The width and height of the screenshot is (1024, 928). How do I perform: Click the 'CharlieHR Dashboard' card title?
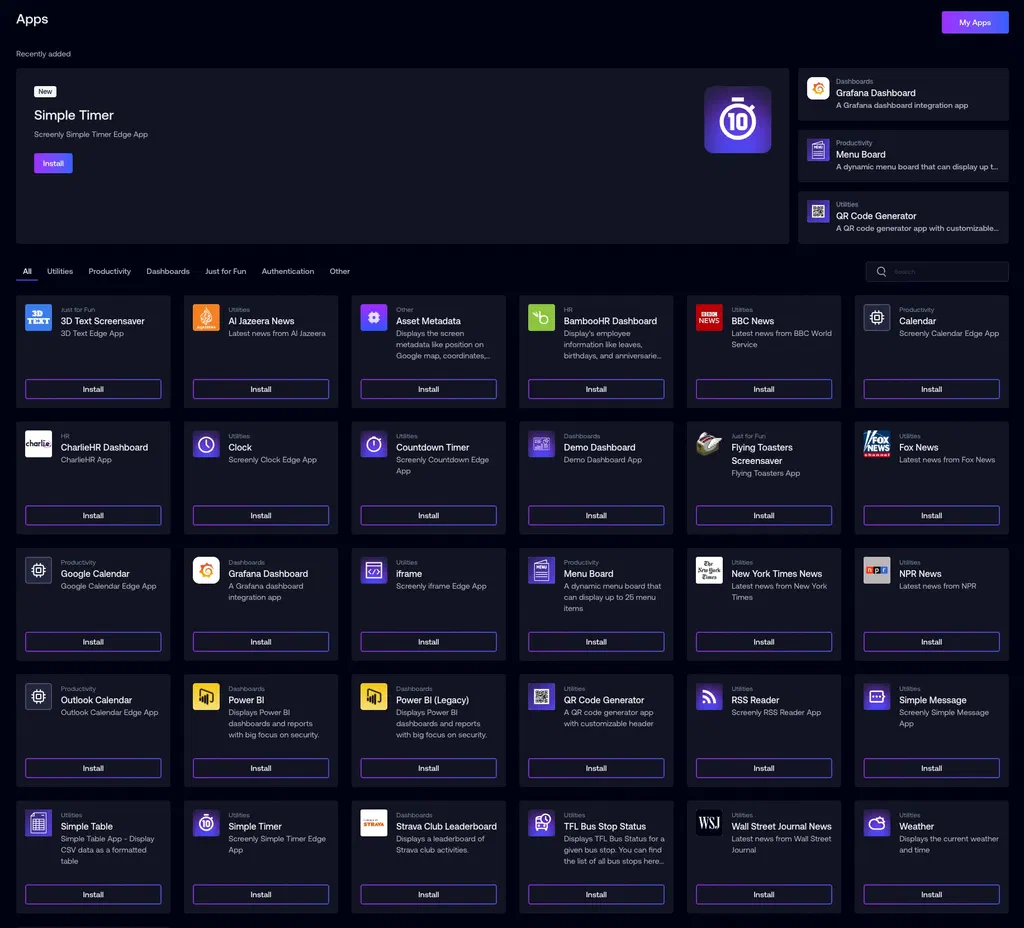tap(104, 447)
